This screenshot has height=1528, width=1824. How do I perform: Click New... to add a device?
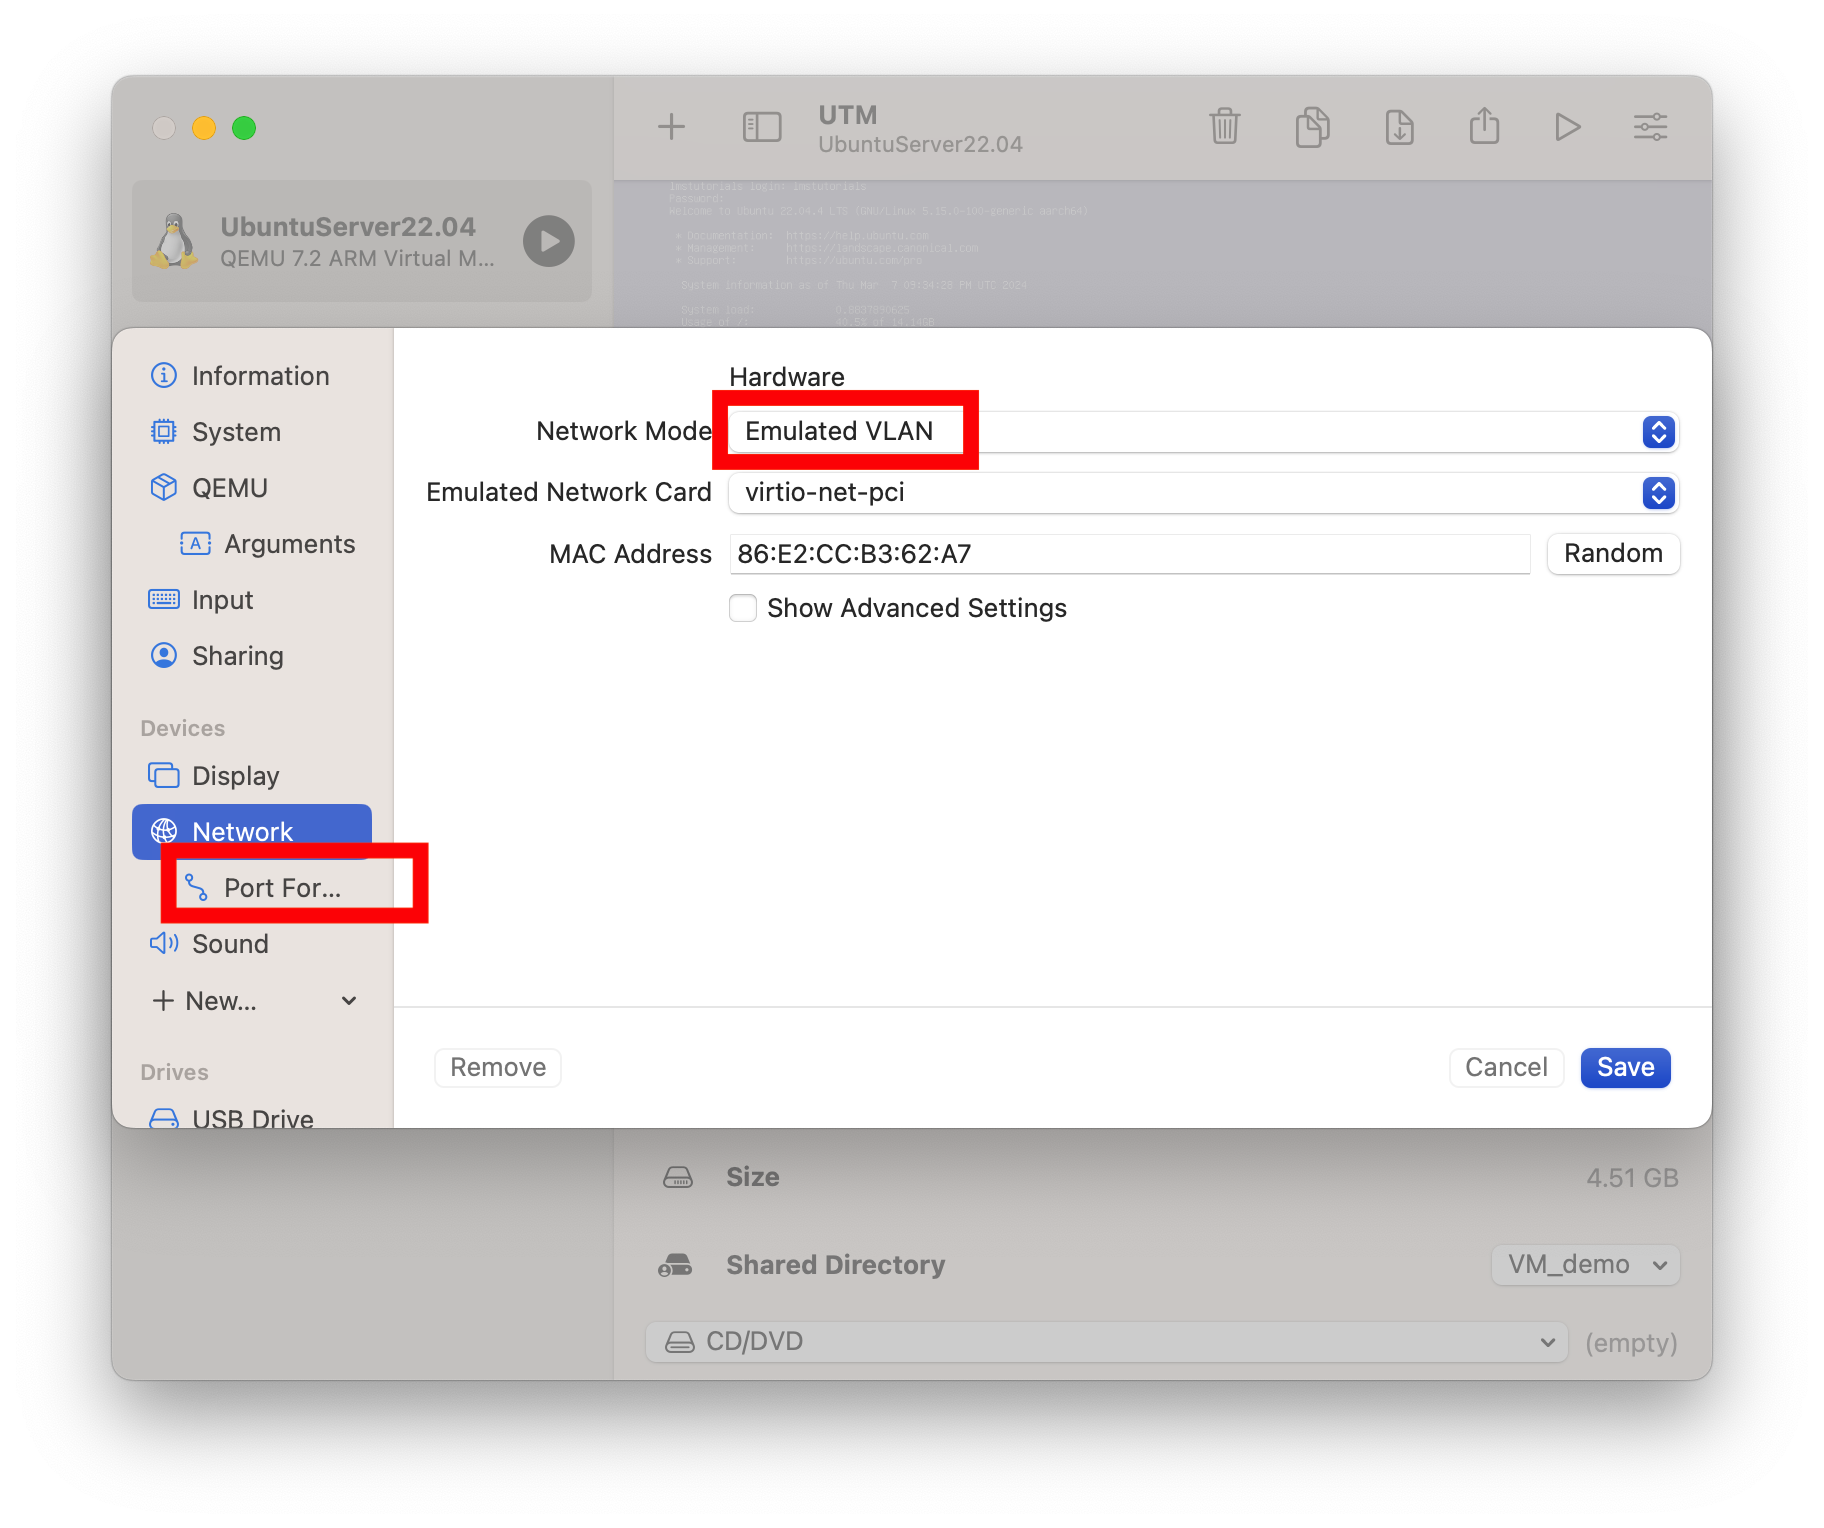click(x=220, y=1001)
